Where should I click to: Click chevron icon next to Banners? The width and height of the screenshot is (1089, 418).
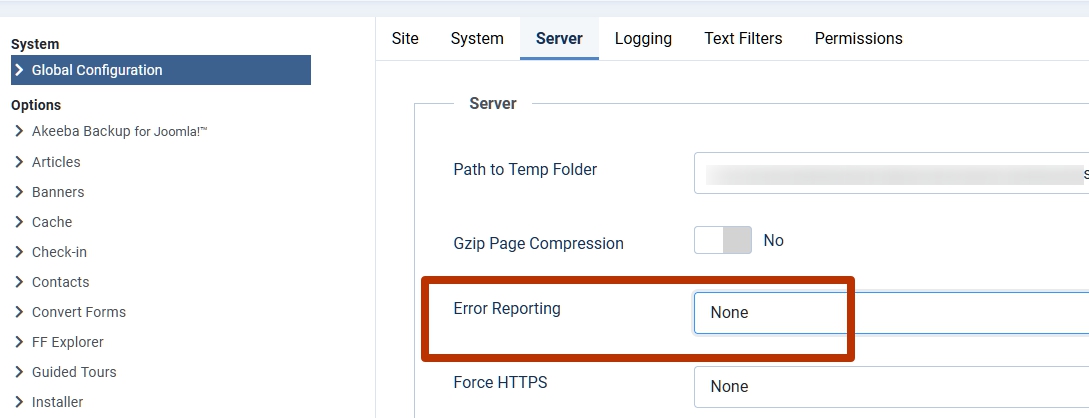click(19, 191)
